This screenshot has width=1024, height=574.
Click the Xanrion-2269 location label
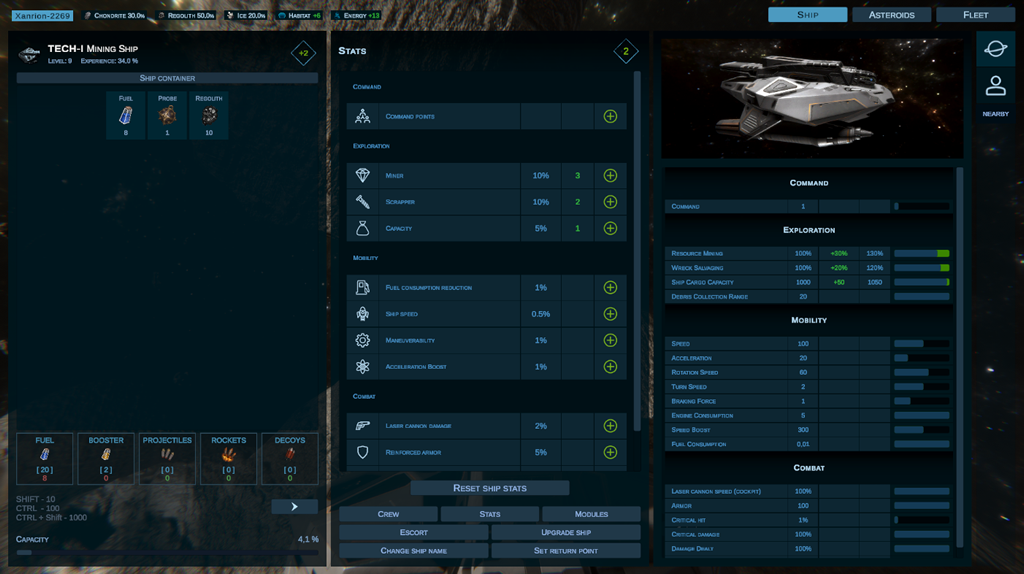[42, 16]
